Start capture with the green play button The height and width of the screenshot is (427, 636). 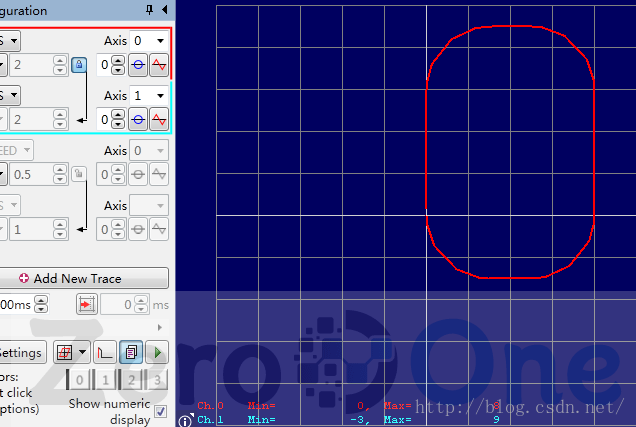click(x=157, y=353)
